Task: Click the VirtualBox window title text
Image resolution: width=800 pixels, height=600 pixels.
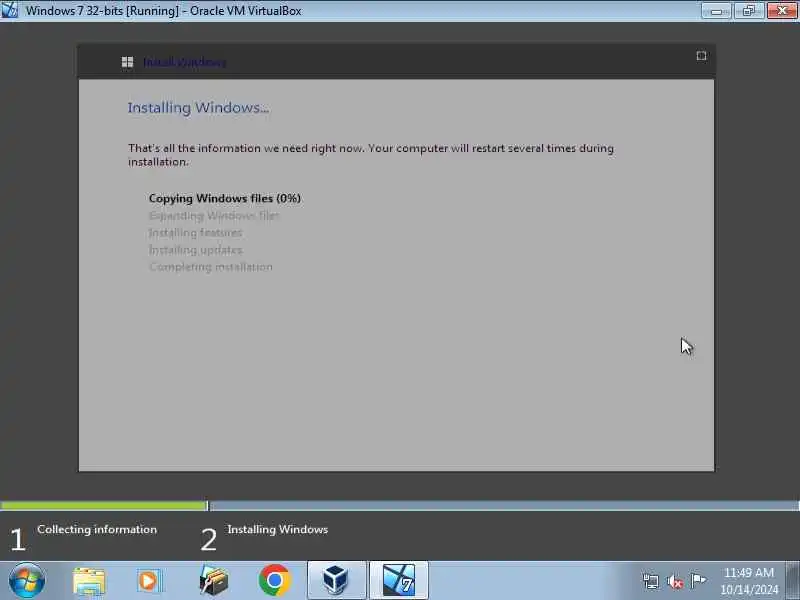Action: click(x=163, y=11)
